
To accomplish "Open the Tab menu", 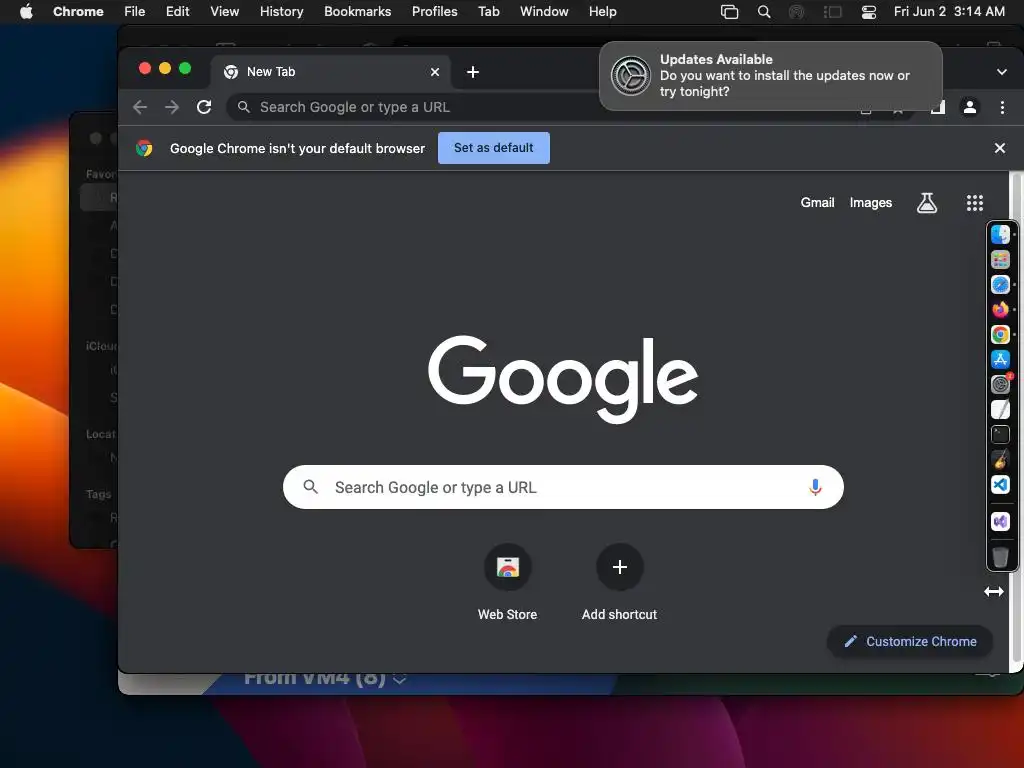I will [488, 12].
